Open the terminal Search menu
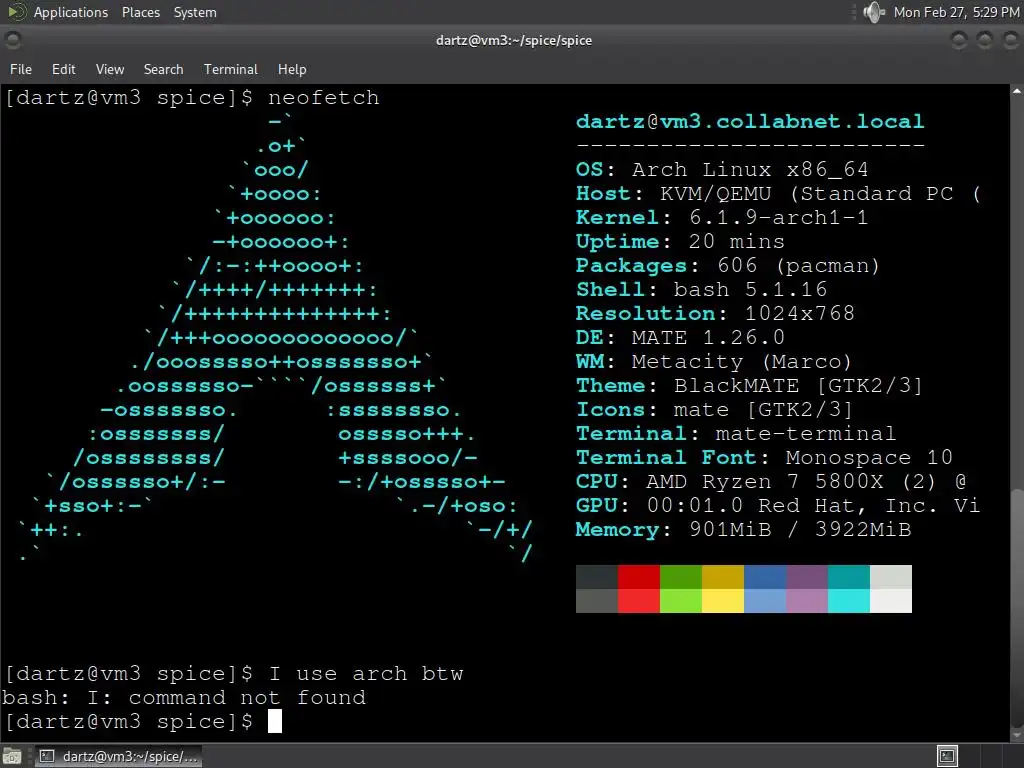Screen dimensions: 1024x768 [163, 69]
